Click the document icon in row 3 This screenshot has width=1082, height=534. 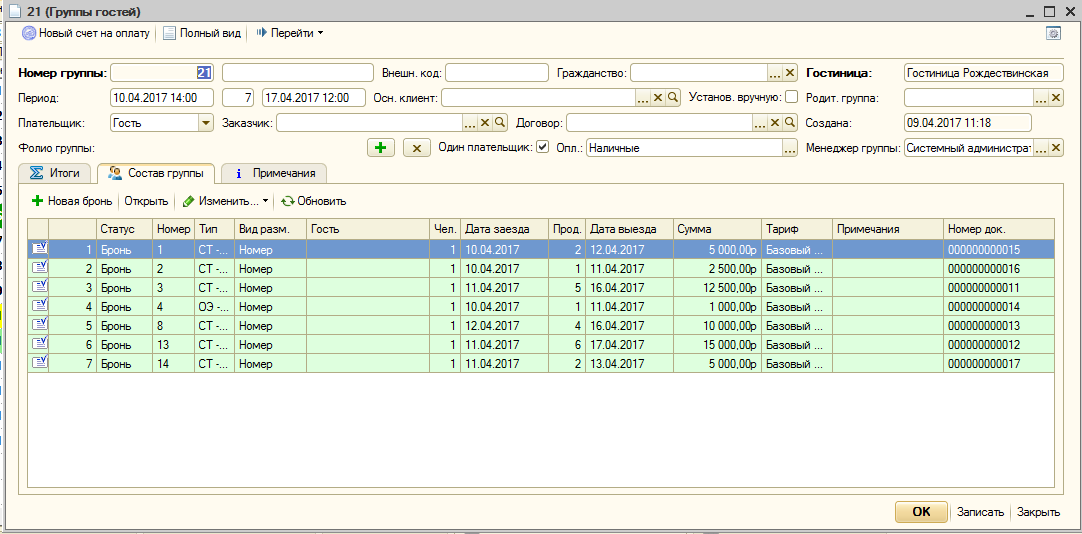click(39, 287)
